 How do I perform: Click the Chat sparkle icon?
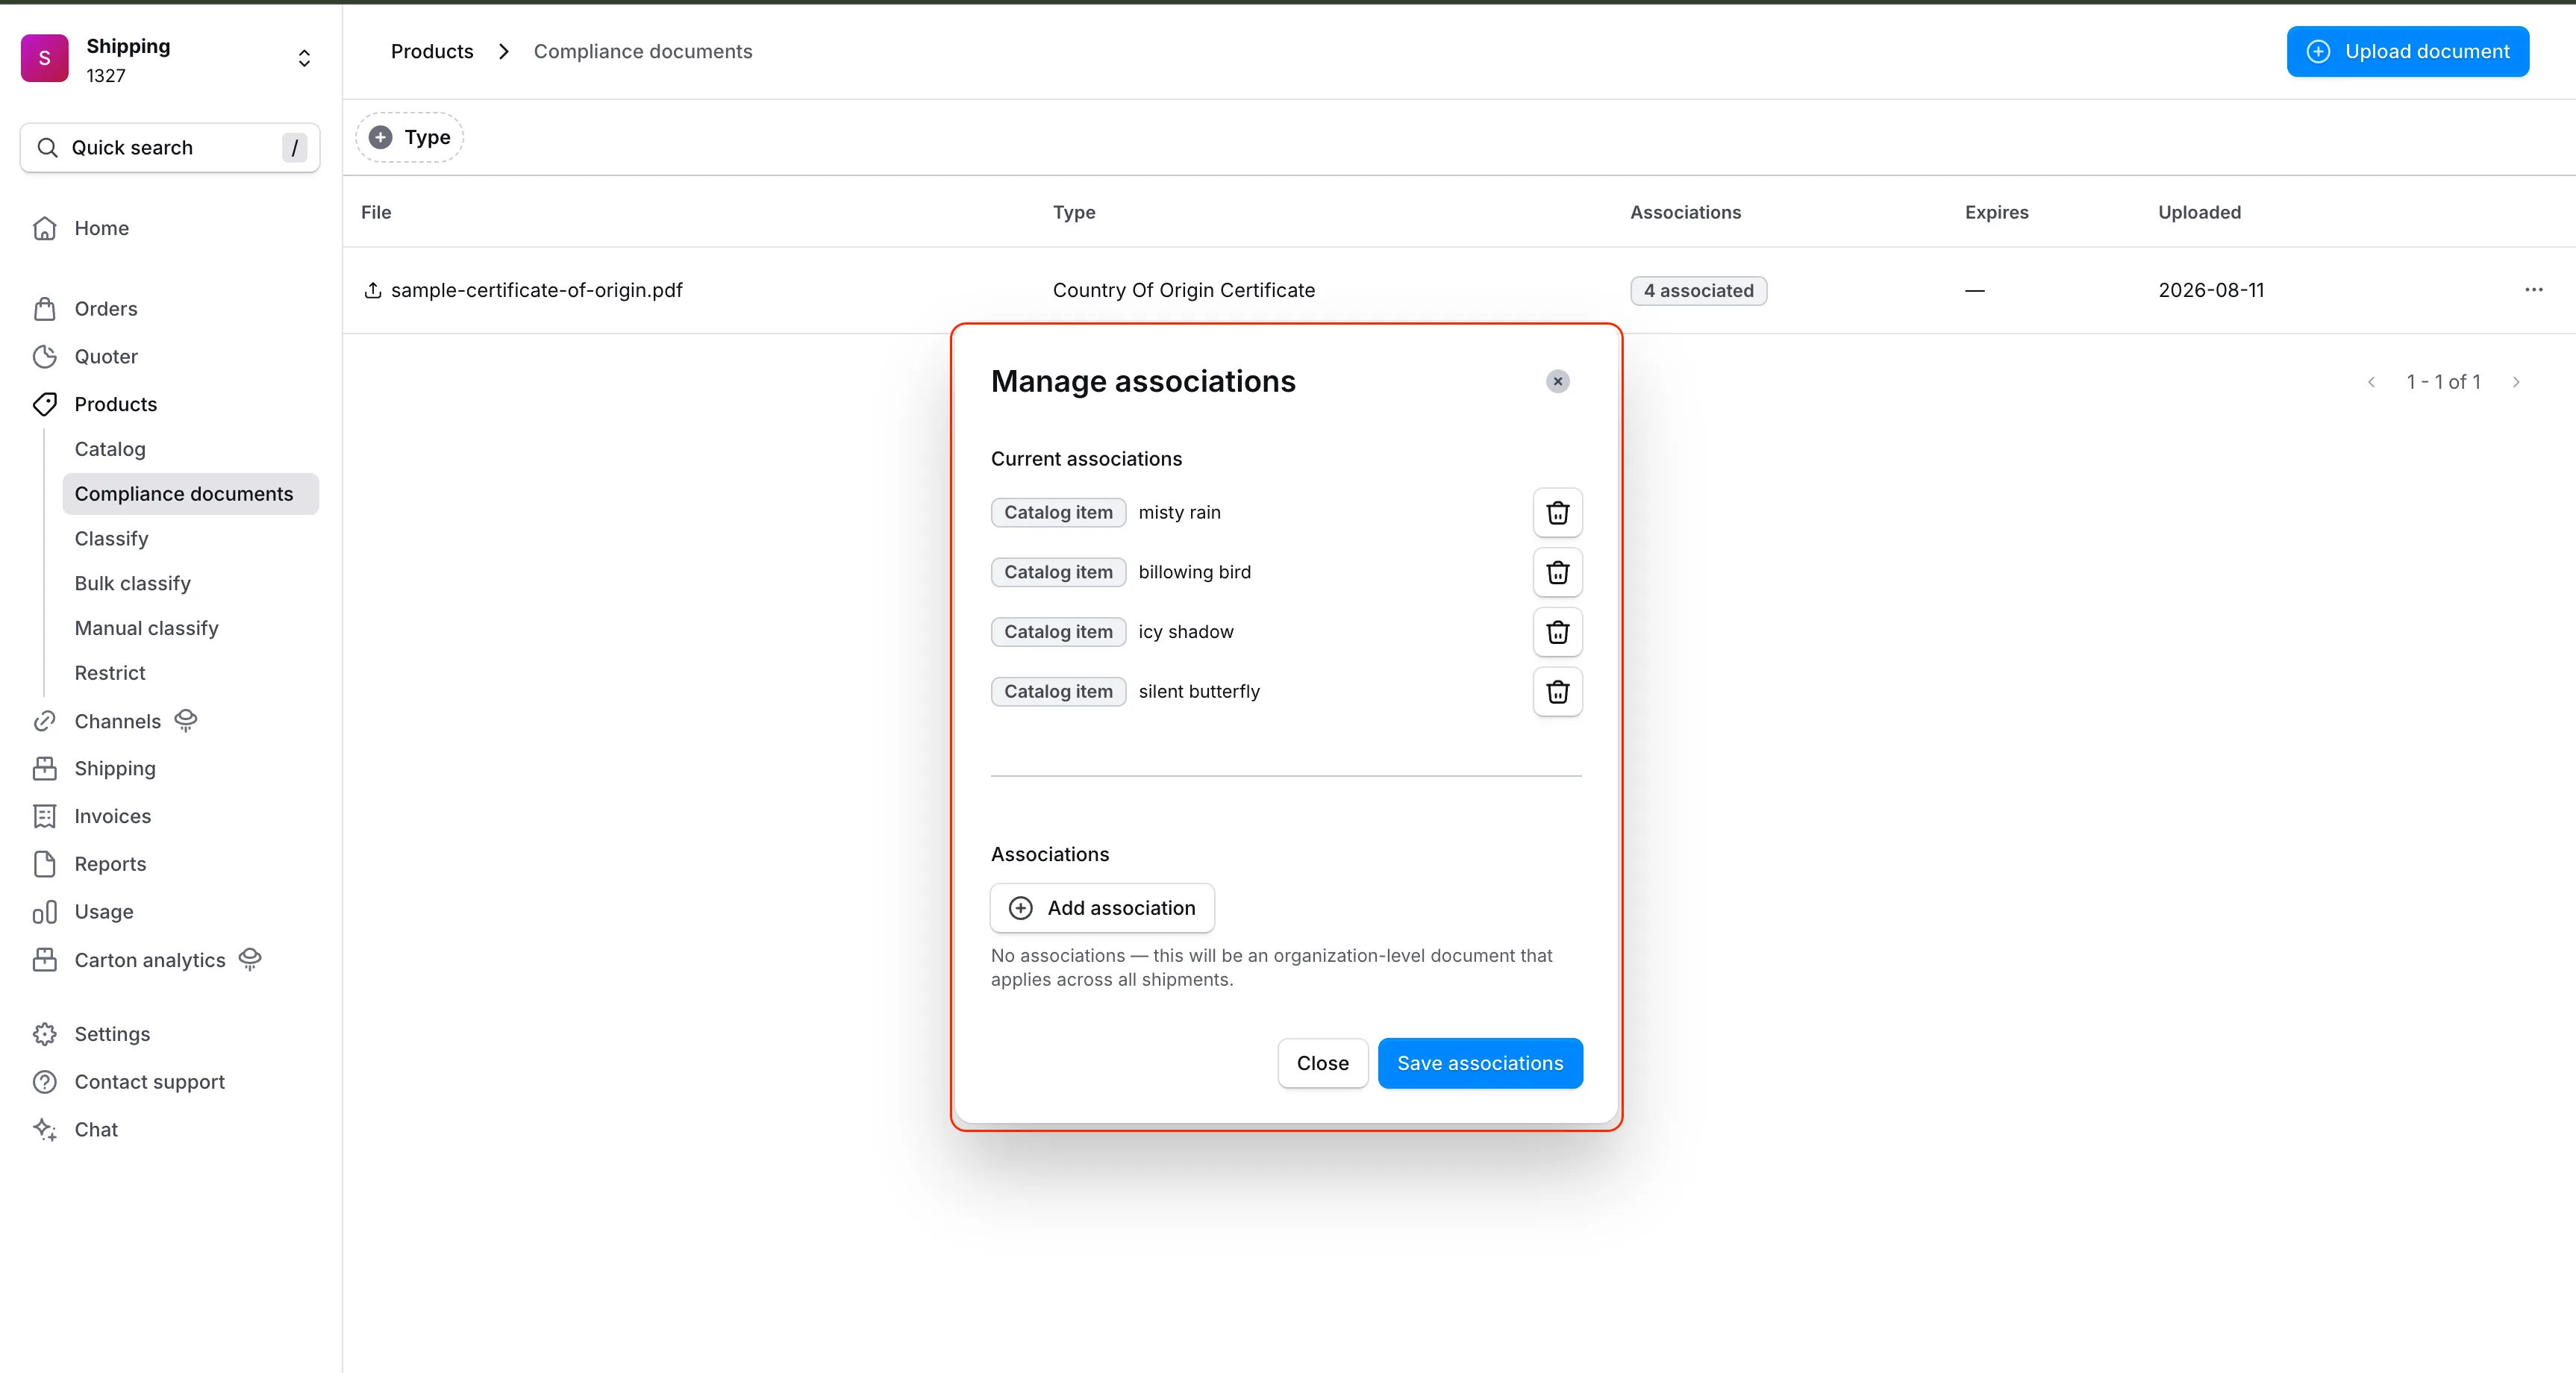(45, 1130)
